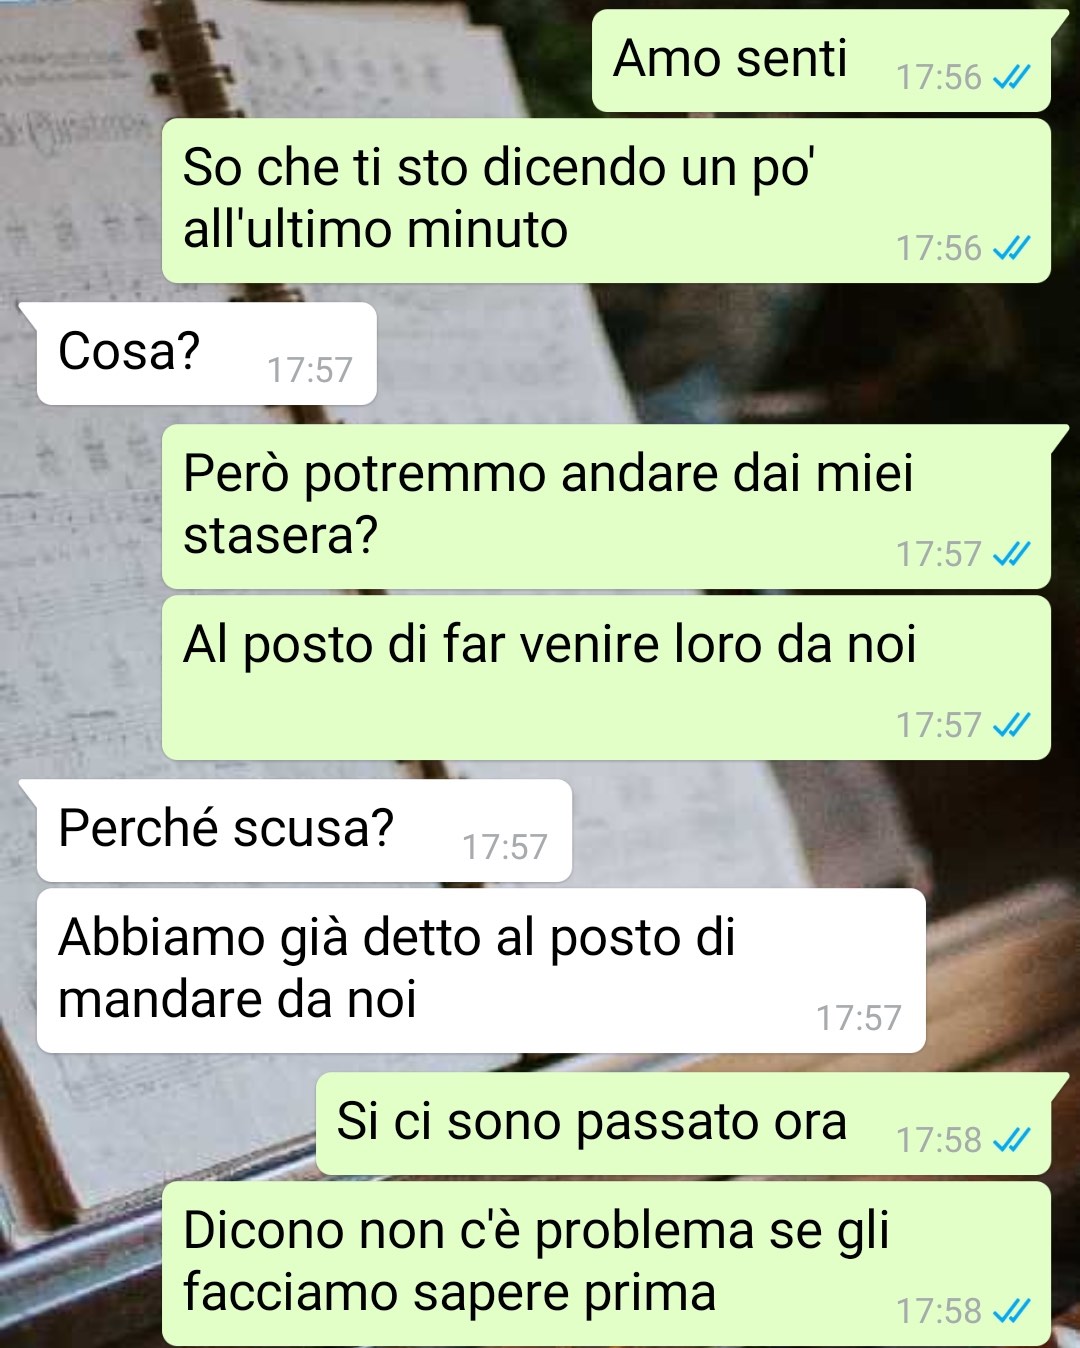The image size is (1080, 1348).
Task: Tap double-check icon on 'stasera?' message
Action: click(x=1011, y=554)
